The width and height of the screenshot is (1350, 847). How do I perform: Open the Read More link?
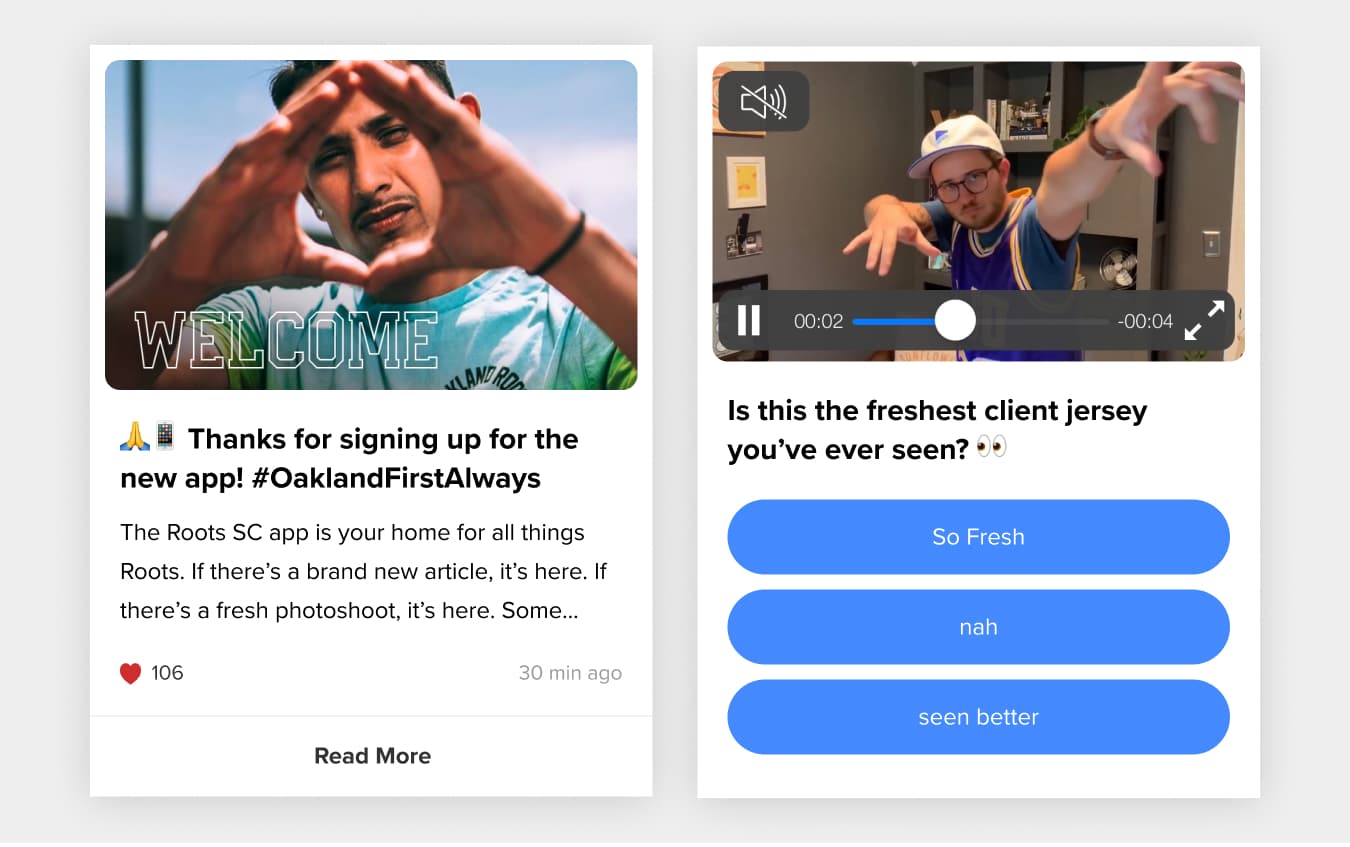tap(372, 756)
